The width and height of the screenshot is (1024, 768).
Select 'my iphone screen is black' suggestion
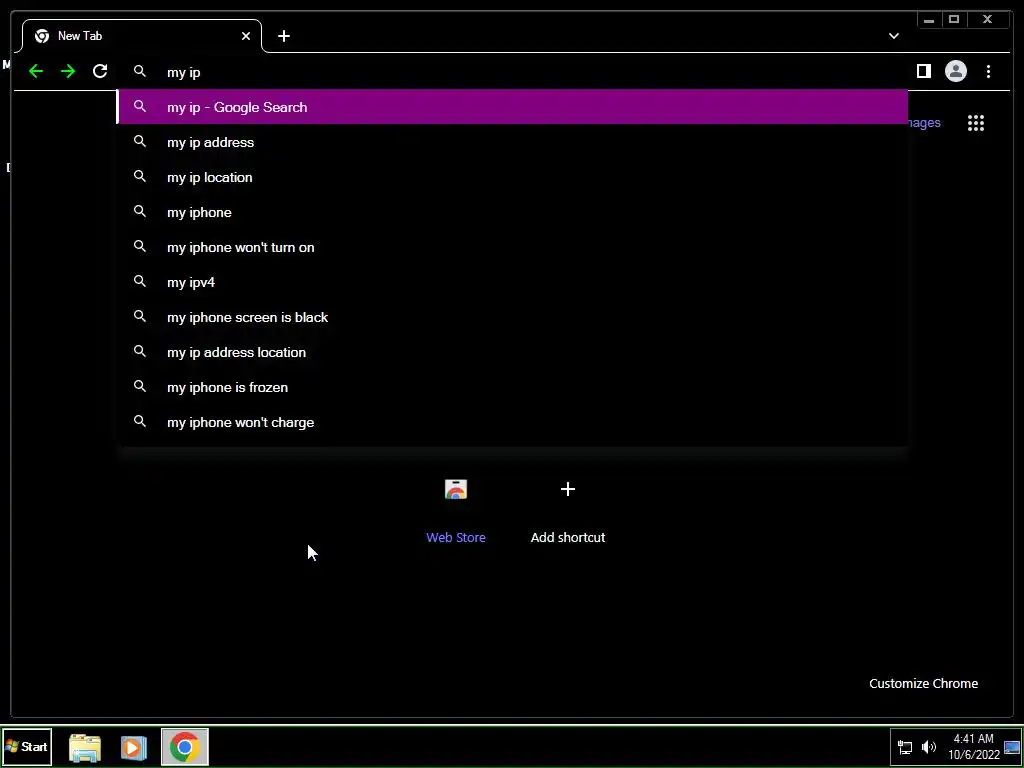(x=513, y=317)
